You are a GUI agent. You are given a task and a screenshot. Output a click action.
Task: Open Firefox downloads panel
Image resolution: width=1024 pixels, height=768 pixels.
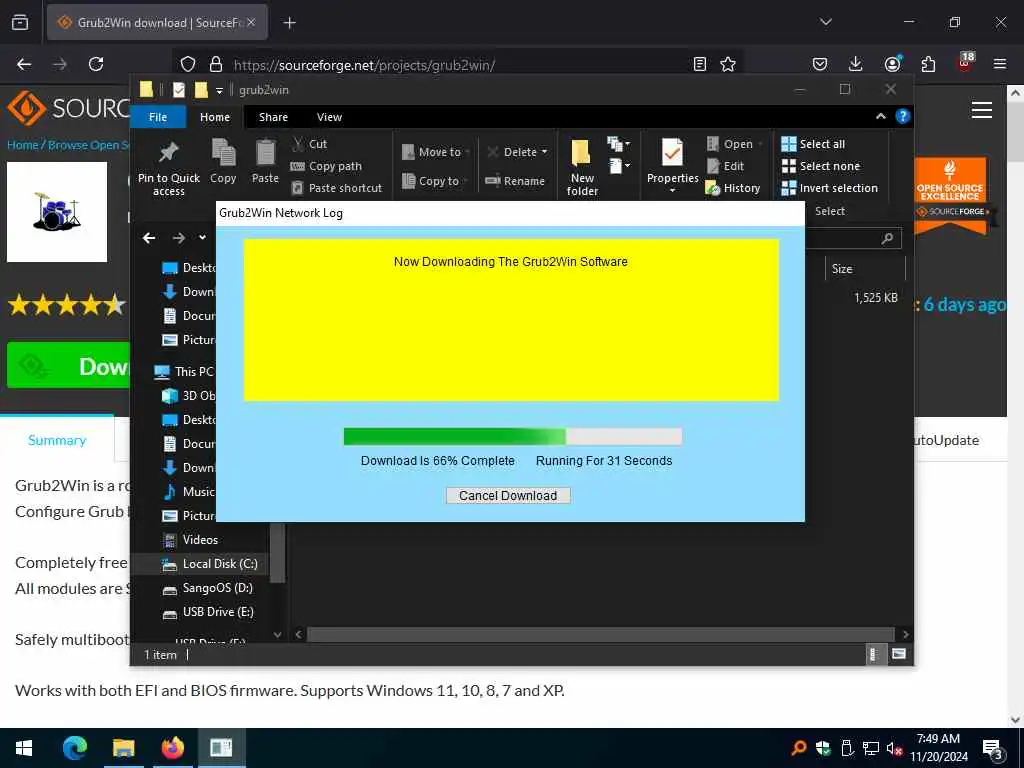tap(855, 64)
